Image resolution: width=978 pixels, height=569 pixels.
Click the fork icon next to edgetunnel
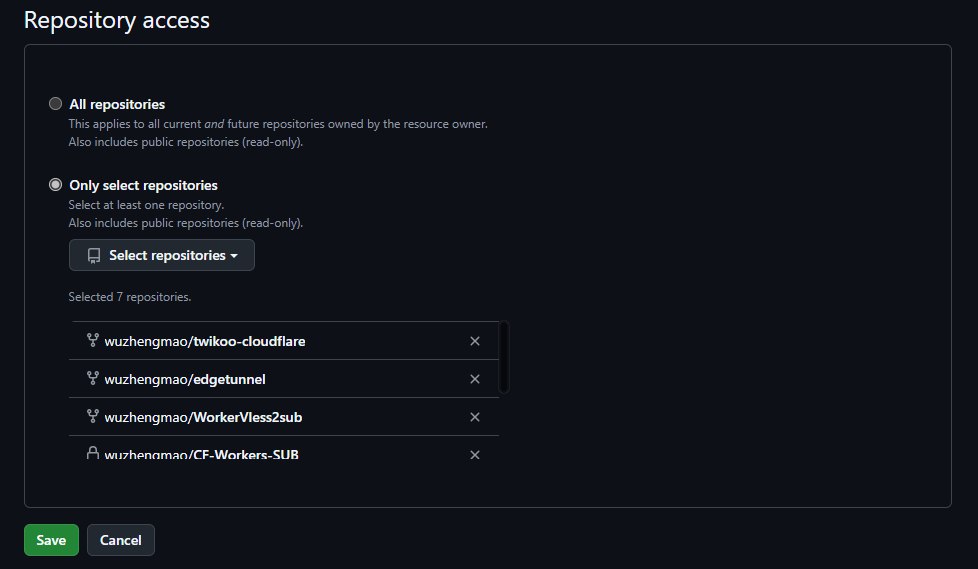[93, 379]
